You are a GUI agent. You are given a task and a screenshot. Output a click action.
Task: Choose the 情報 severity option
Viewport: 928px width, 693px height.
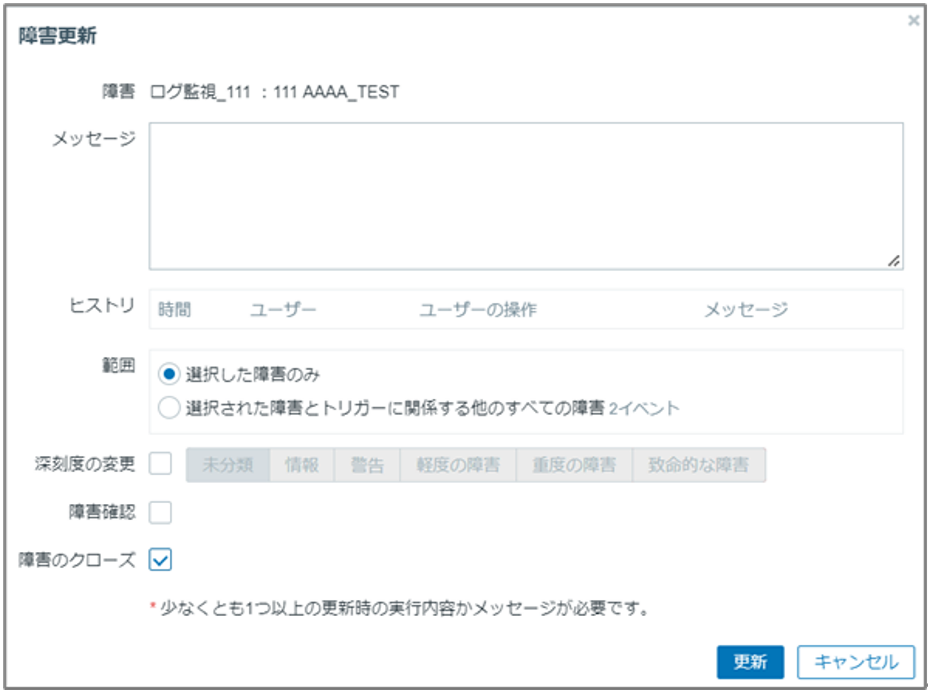tap(302, 465)
